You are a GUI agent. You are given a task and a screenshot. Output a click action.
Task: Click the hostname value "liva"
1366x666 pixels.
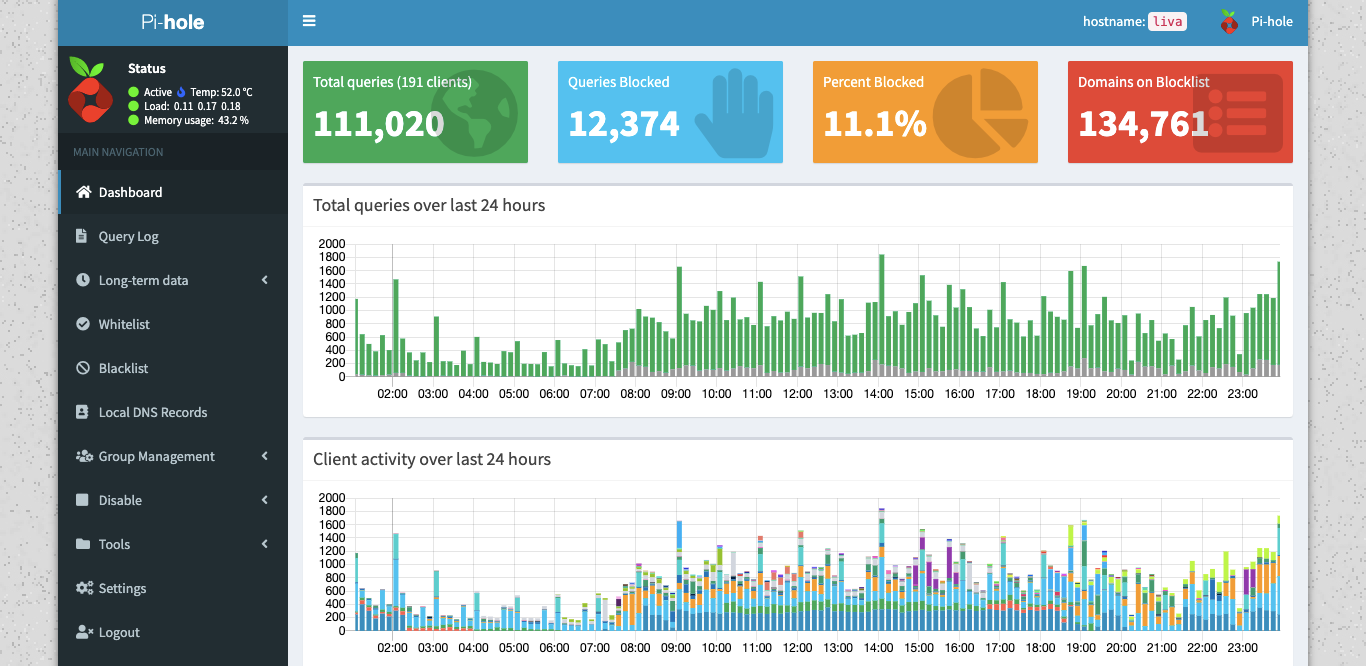pyautogui.click(x=1167, y=21)
